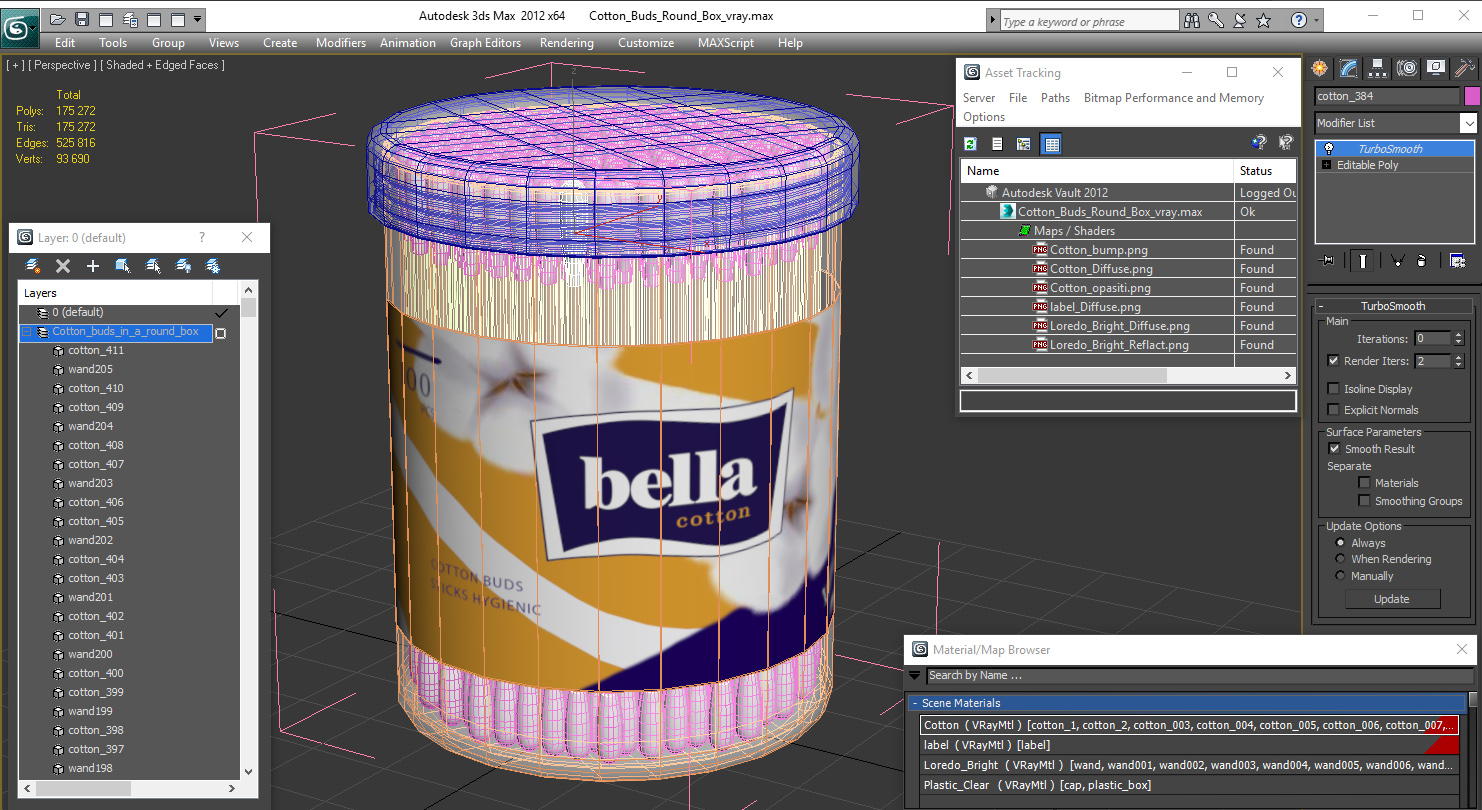
Task: Toggle TurboSmooth modifier lightbulb on/off
Action: pos(1329,149)
